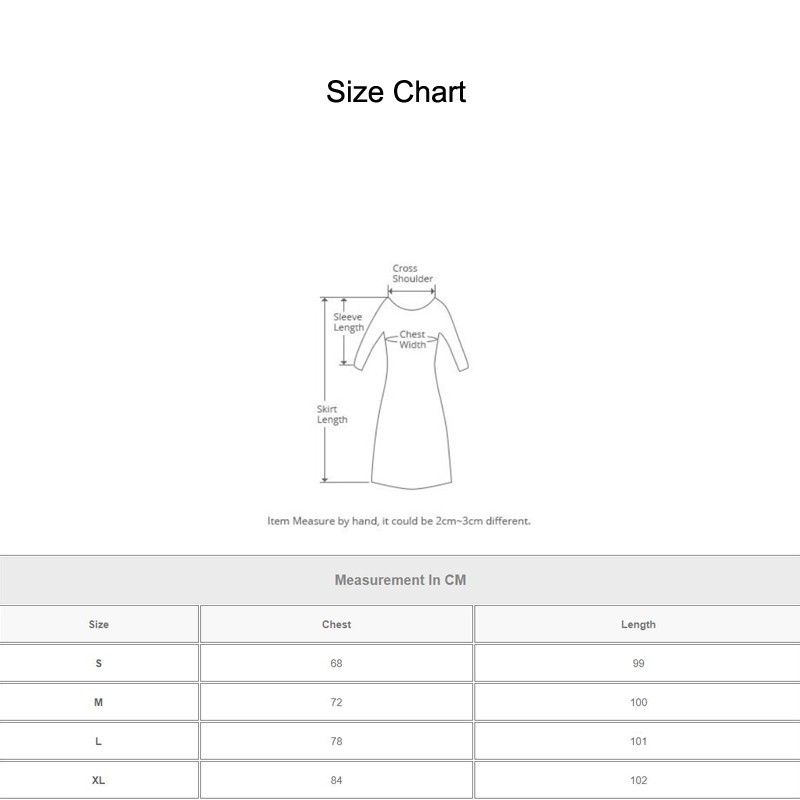
Task: Select the size M row
Action: click(x=100, y=702)
